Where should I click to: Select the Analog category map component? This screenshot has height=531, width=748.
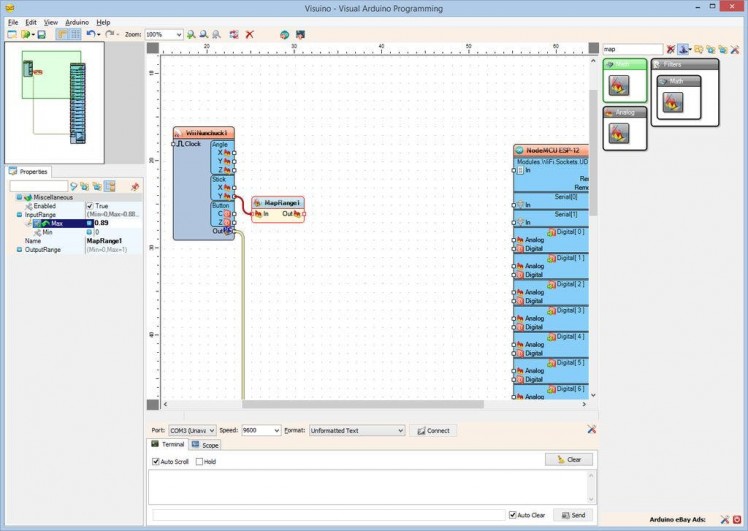(x=618, y=133)
